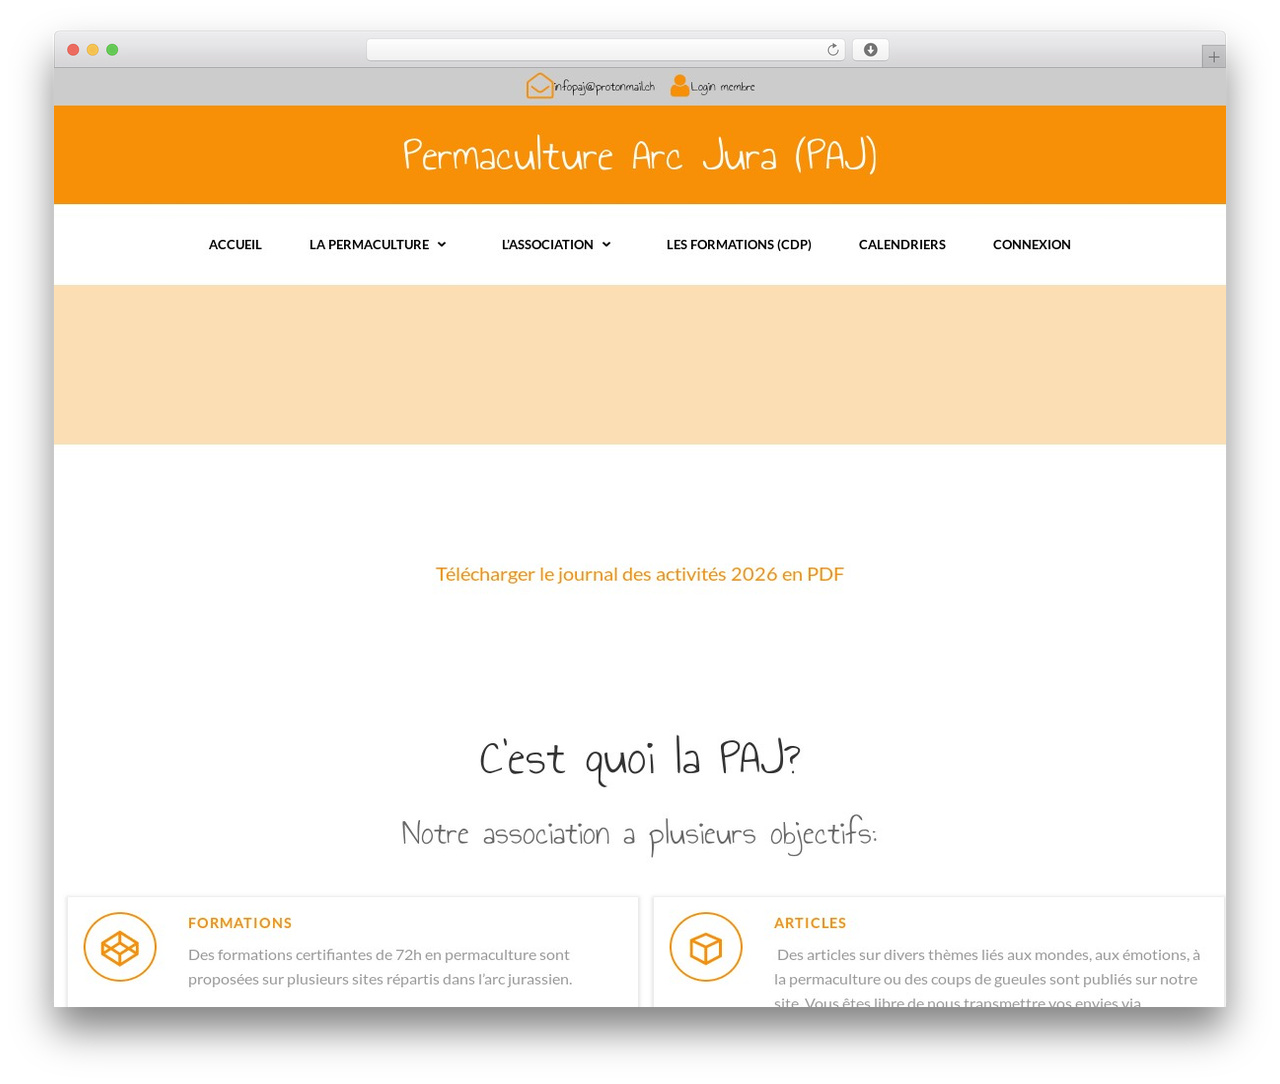This screenshot has height=1084, width=1280.
Task: Click the Articles cube circle icon
Action: [706, 947]
